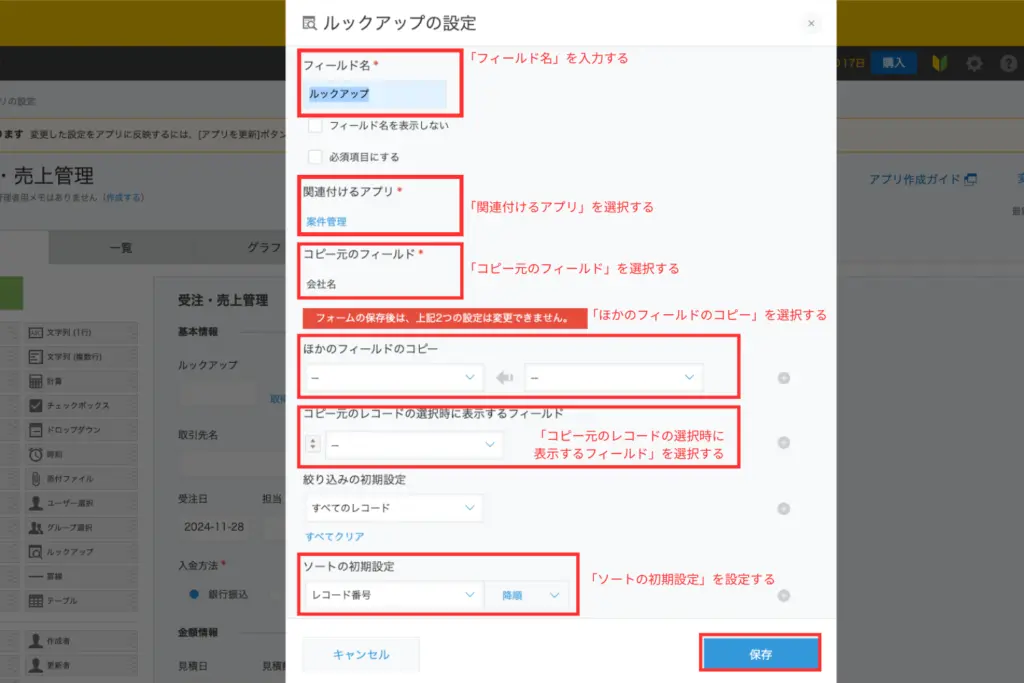1024x683 pixels.
Task: Open the すべてのレコード filter dropdown
Action: (393, 508)
